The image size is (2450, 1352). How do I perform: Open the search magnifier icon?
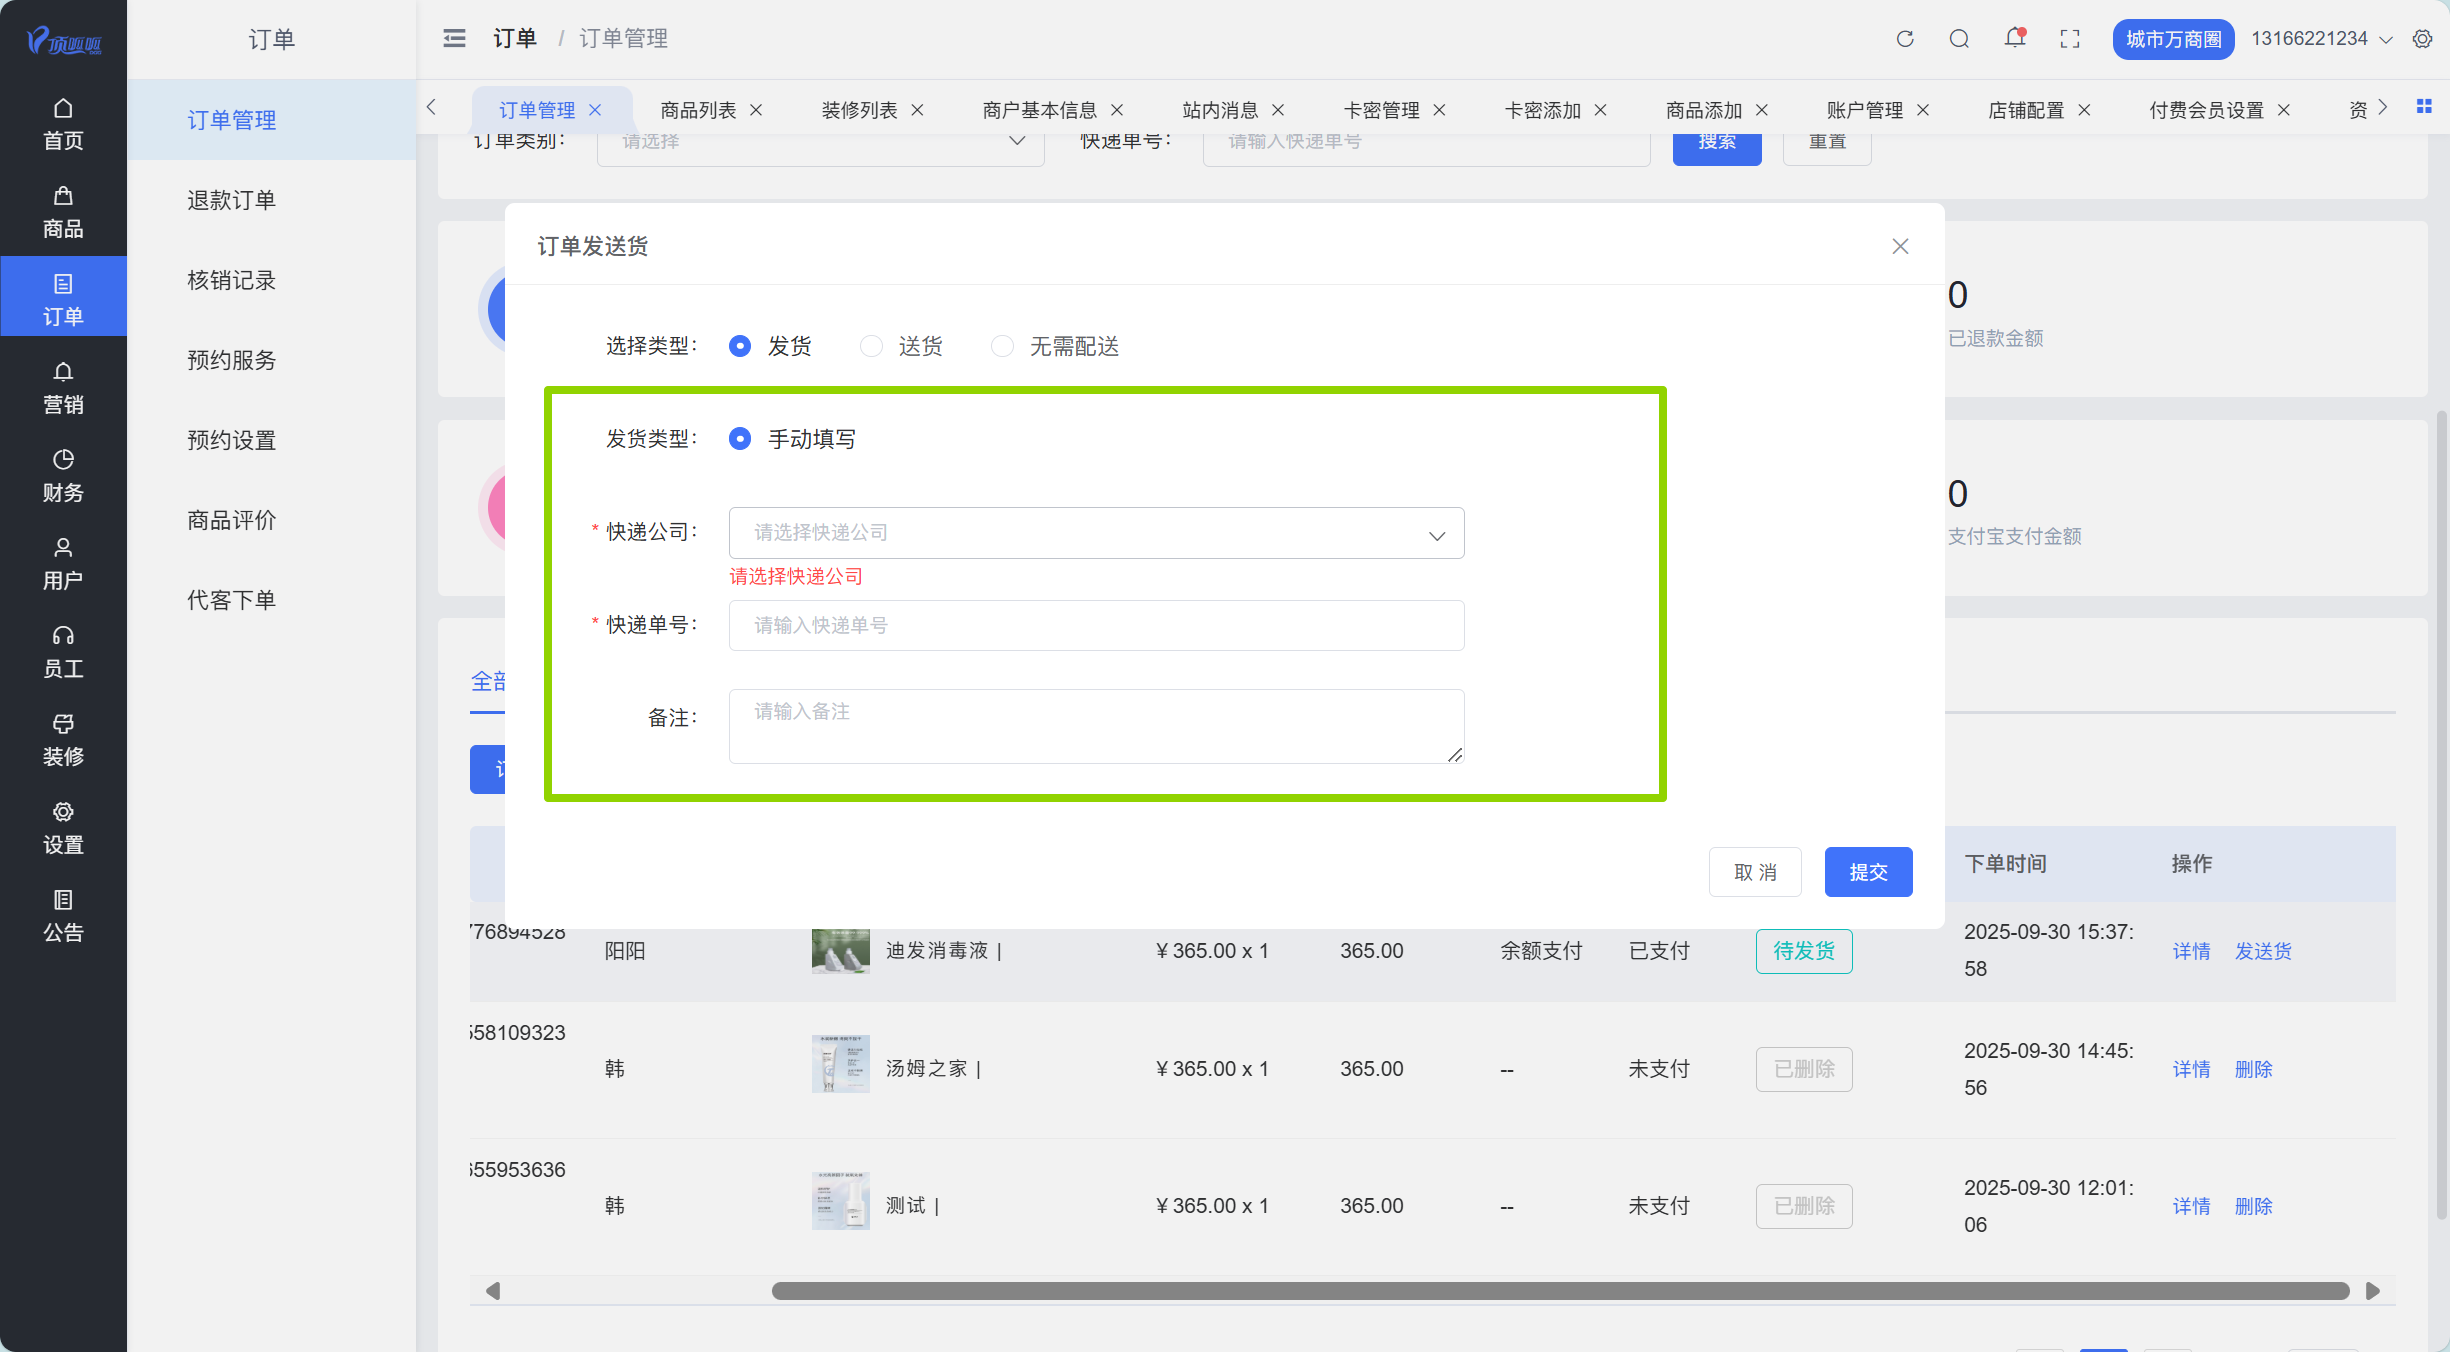tap(1959, 39)
